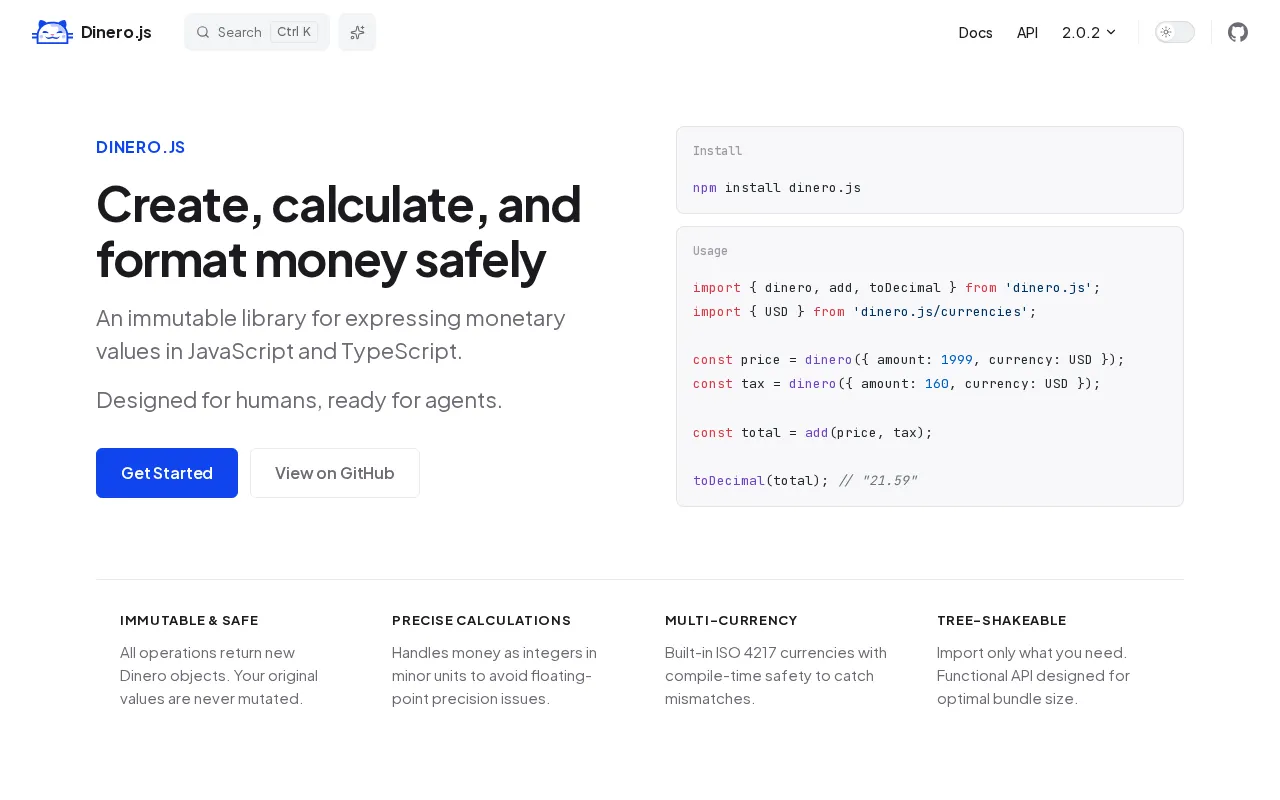Click the MULTI-CURRENCY feature title
Image resolution: width=1280 pixels, height=800 pixels.
click(731, 620)
